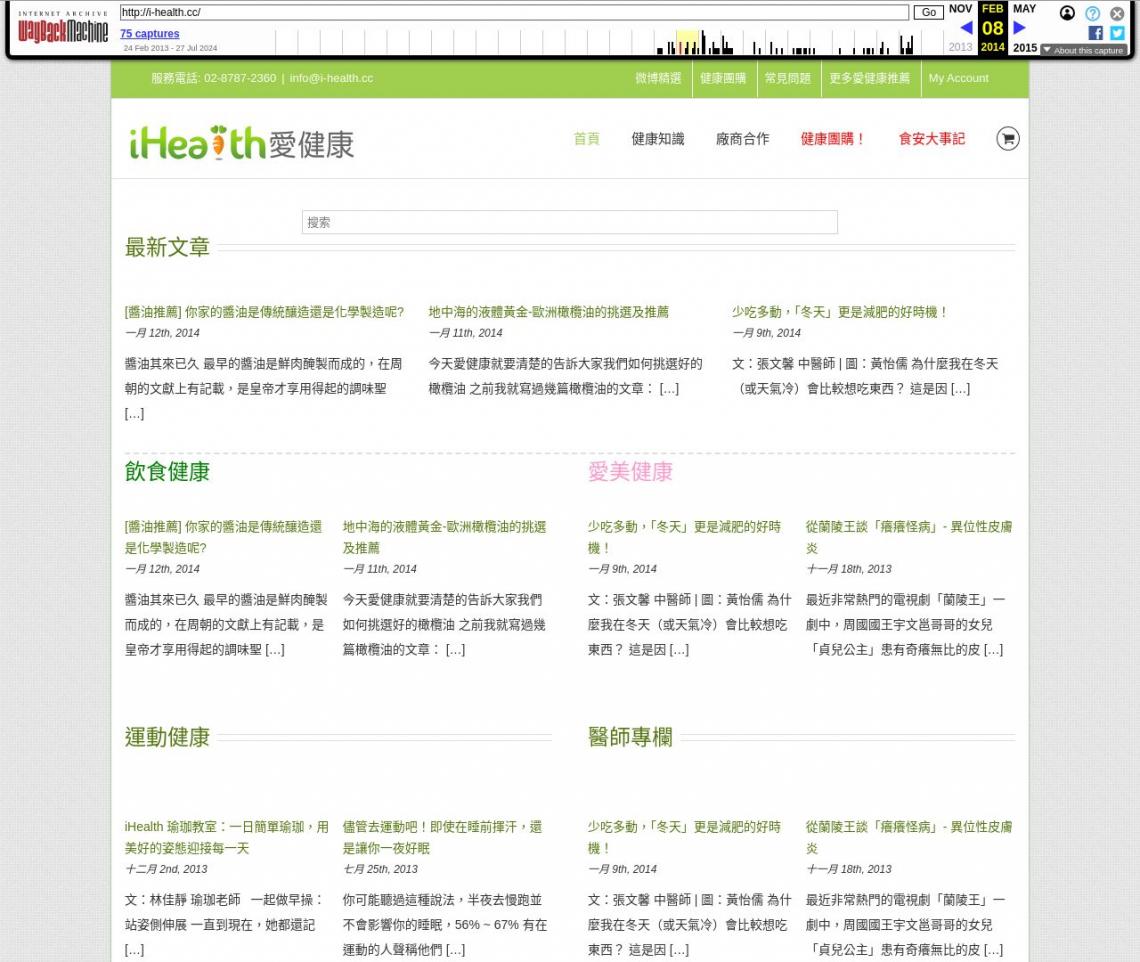Open the 健康團購！ red menu item
This screenshot has width=1140, height=962.
(x=832, y=139)
